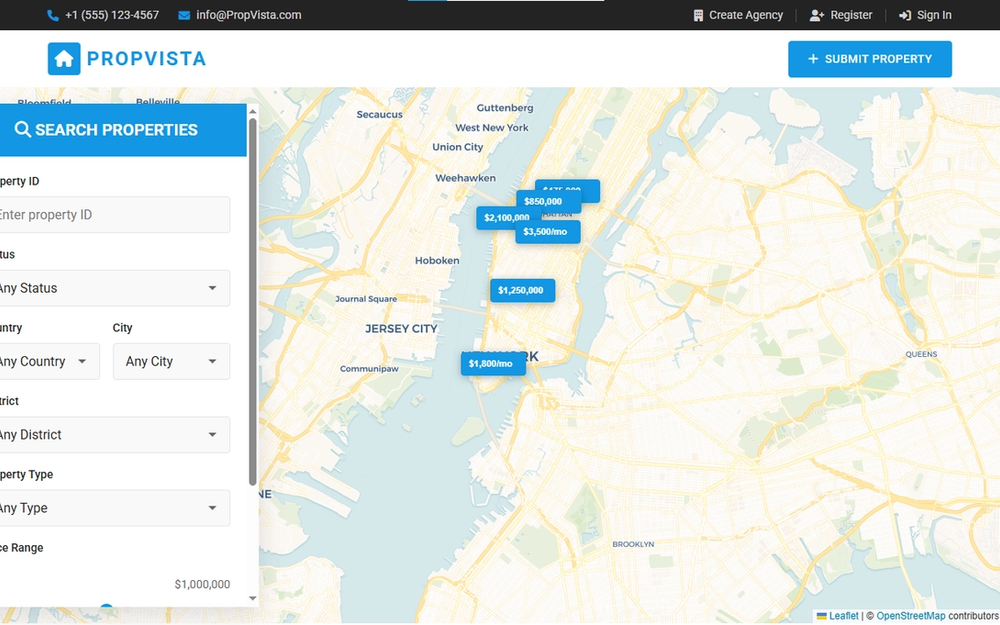Screen dimensions: 1000x625
Task: Click the briefcase icon beside Create Agency
Action: click(x=698, y=15)
